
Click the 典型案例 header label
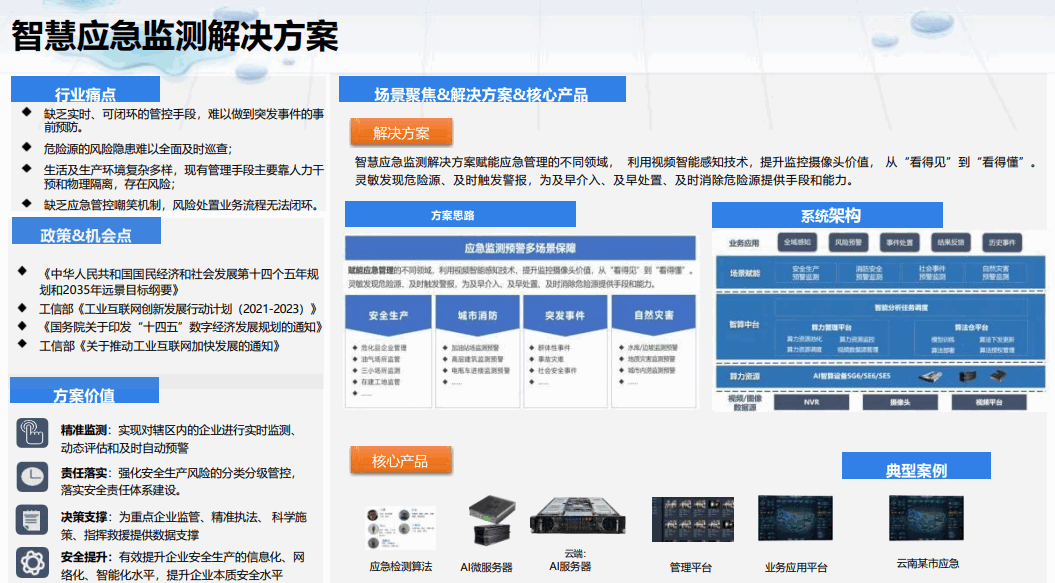(915, 468)
